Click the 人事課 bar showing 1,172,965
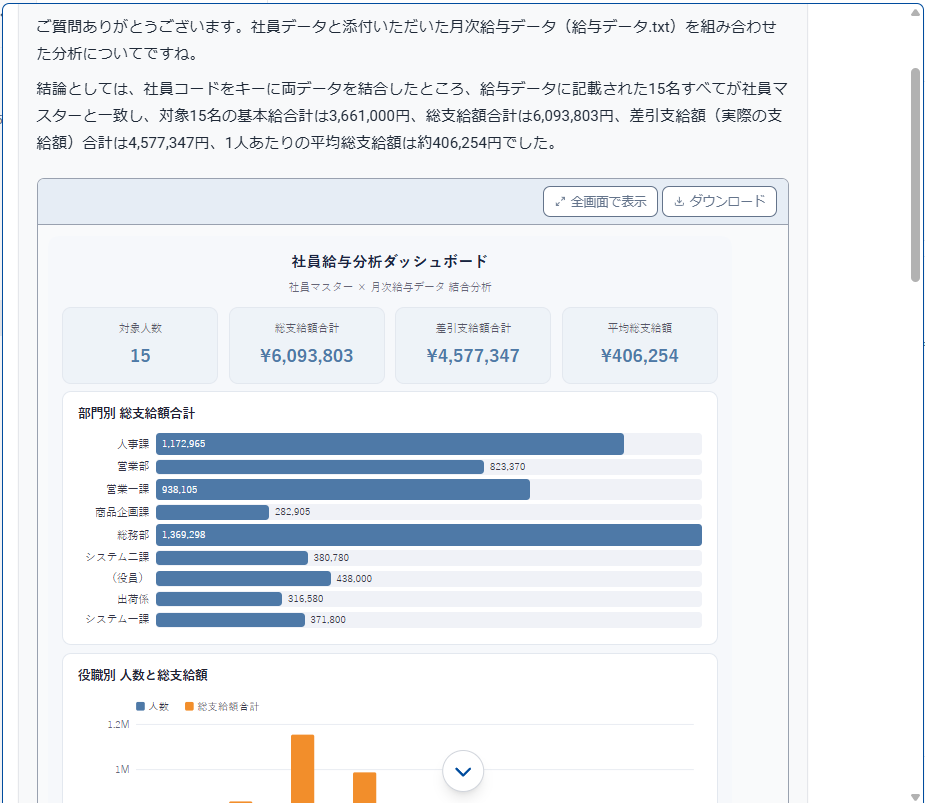Viewport: 925px width, 803px height. point(390,444)
